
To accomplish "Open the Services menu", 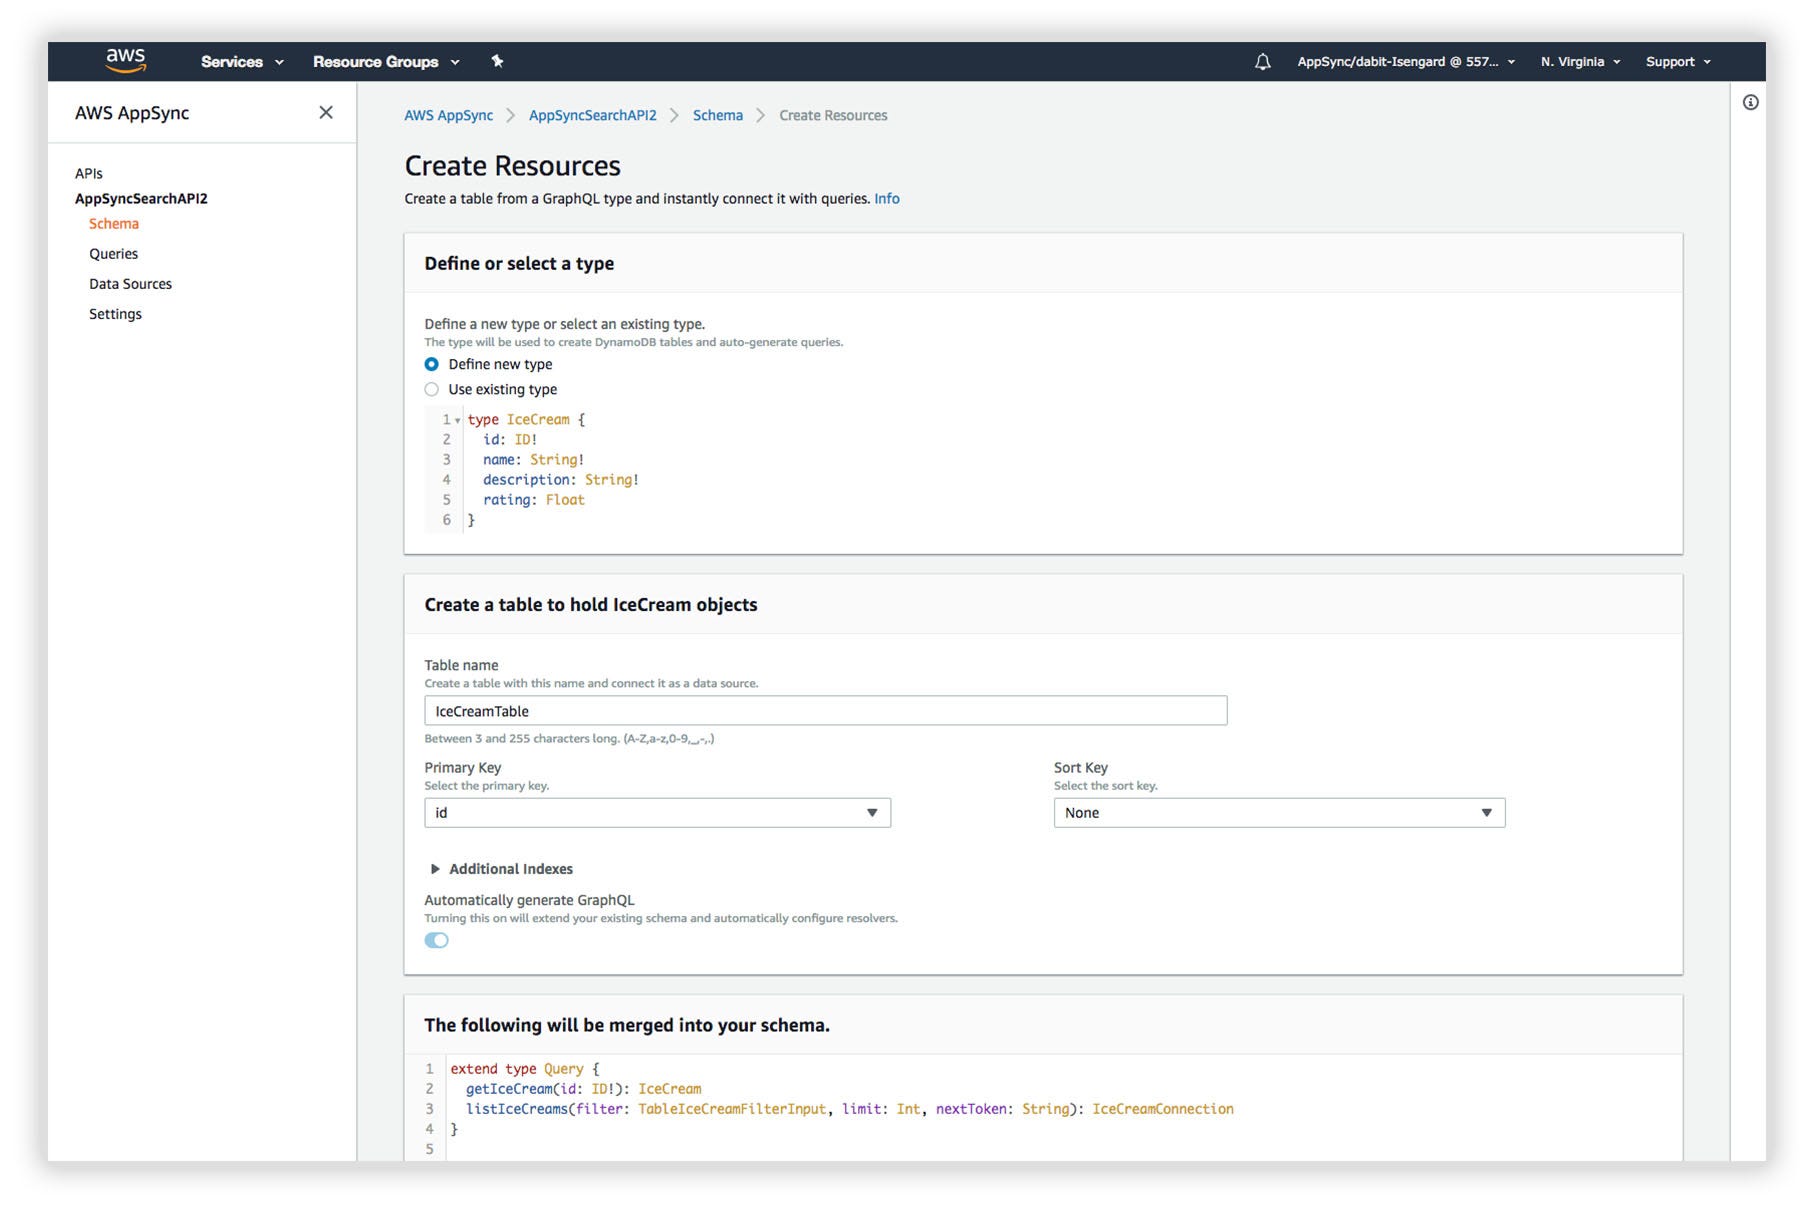I will click(242, 62).
